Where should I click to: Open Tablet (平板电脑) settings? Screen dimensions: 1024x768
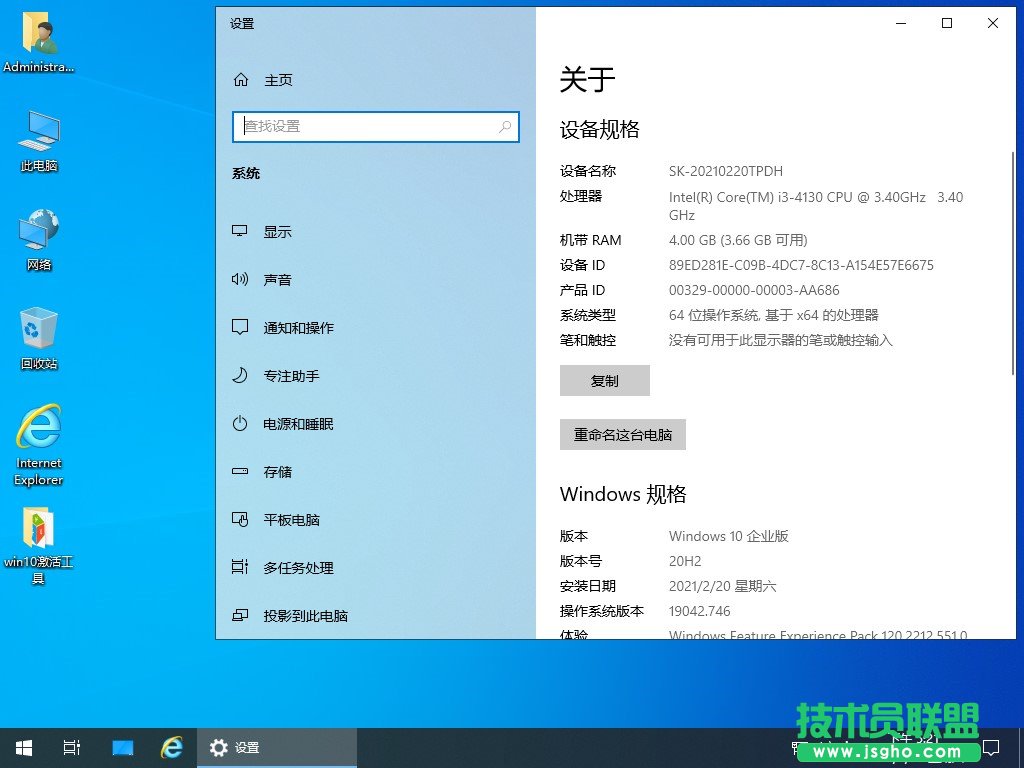tap(291, 520)
